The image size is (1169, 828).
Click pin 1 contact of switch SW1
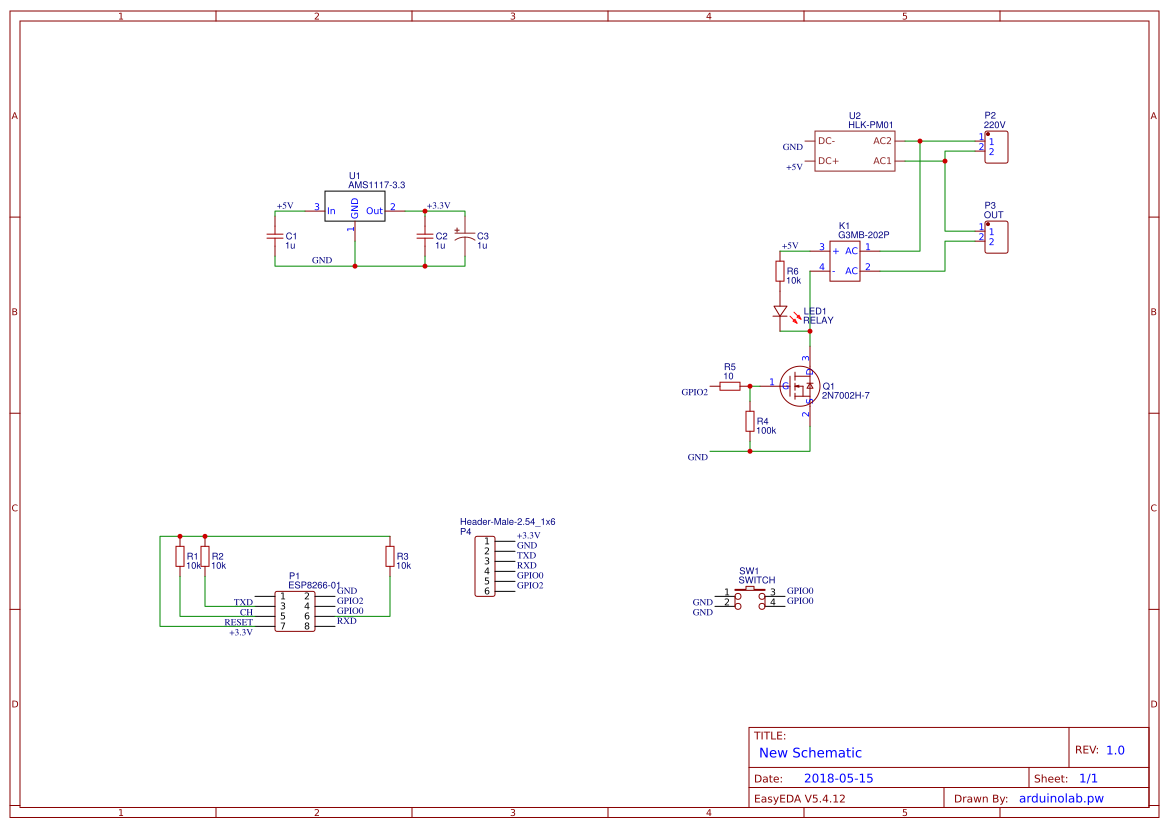(x=738, y=596)
